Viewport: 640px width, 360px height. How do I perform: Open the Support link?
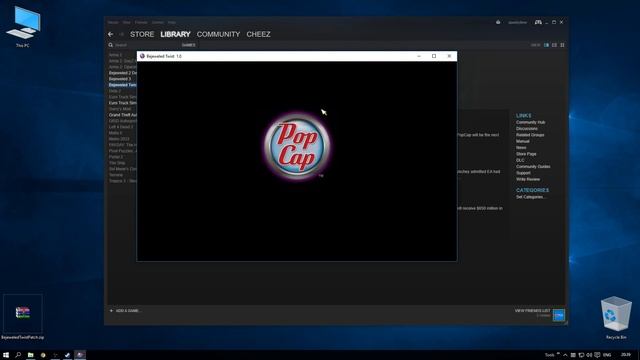[x=523, y=173]
